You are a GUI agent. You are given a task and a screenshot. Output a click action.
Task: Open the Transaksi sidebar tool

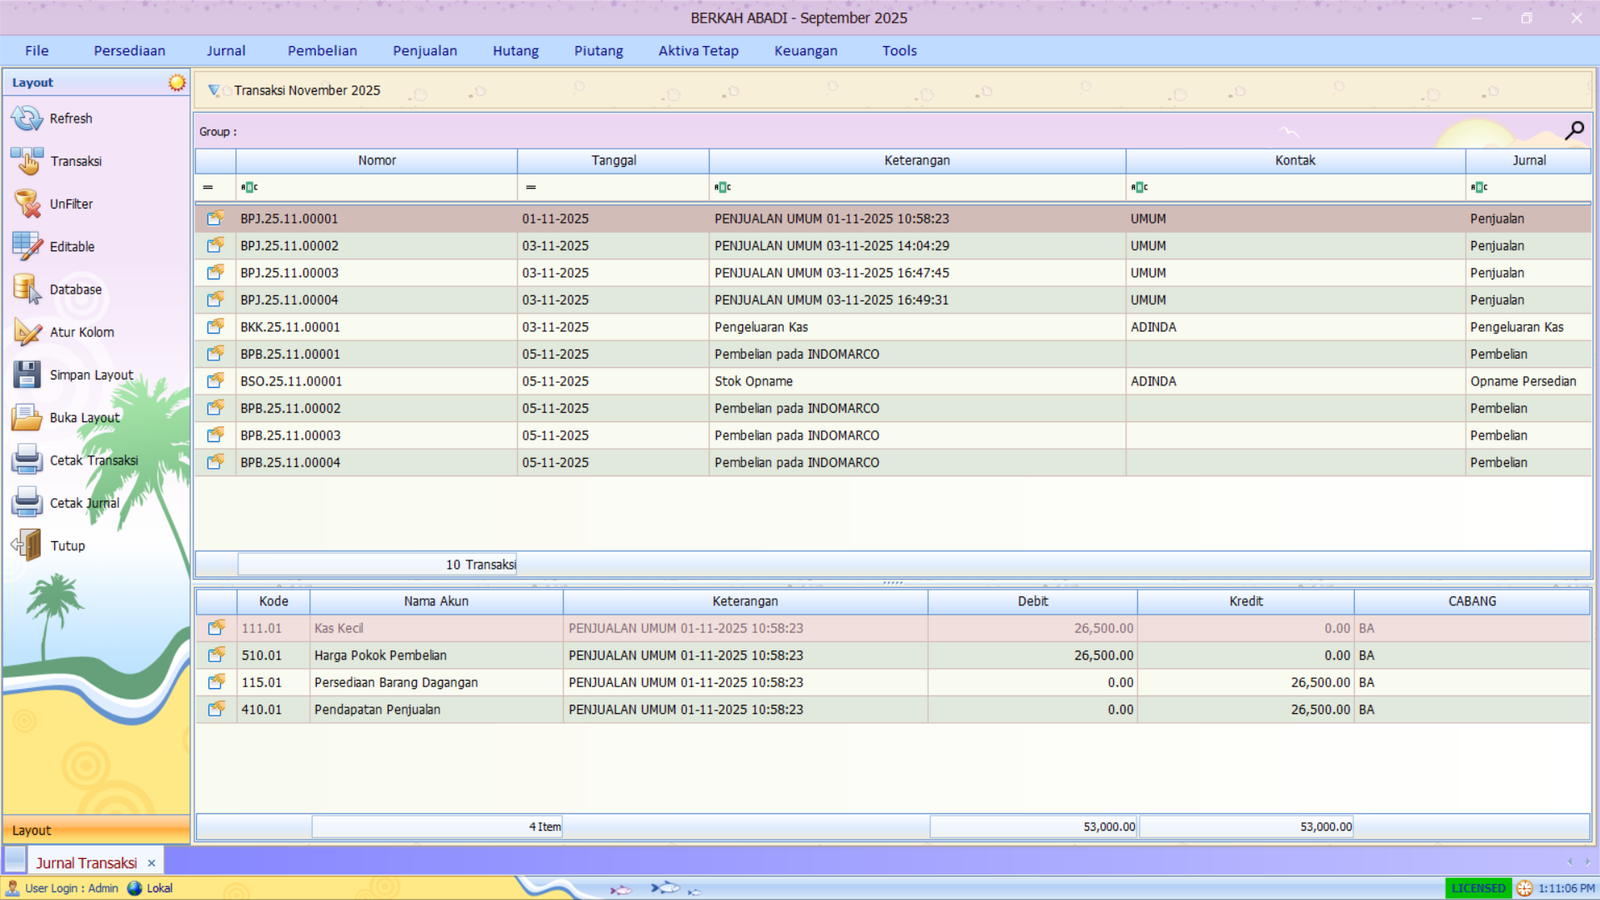[27, 161]
